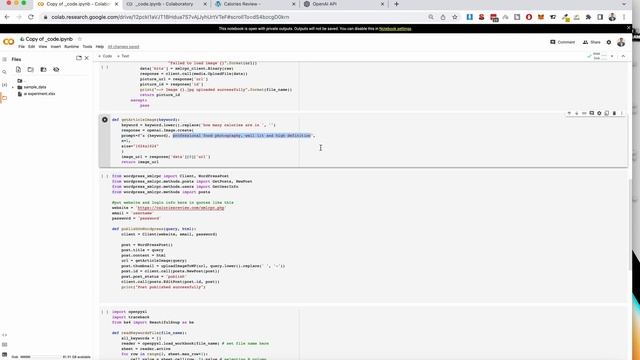The width and height of the screenshot is (640, 360).
Task: Reload the current page
Action: [x=31, y=17]
